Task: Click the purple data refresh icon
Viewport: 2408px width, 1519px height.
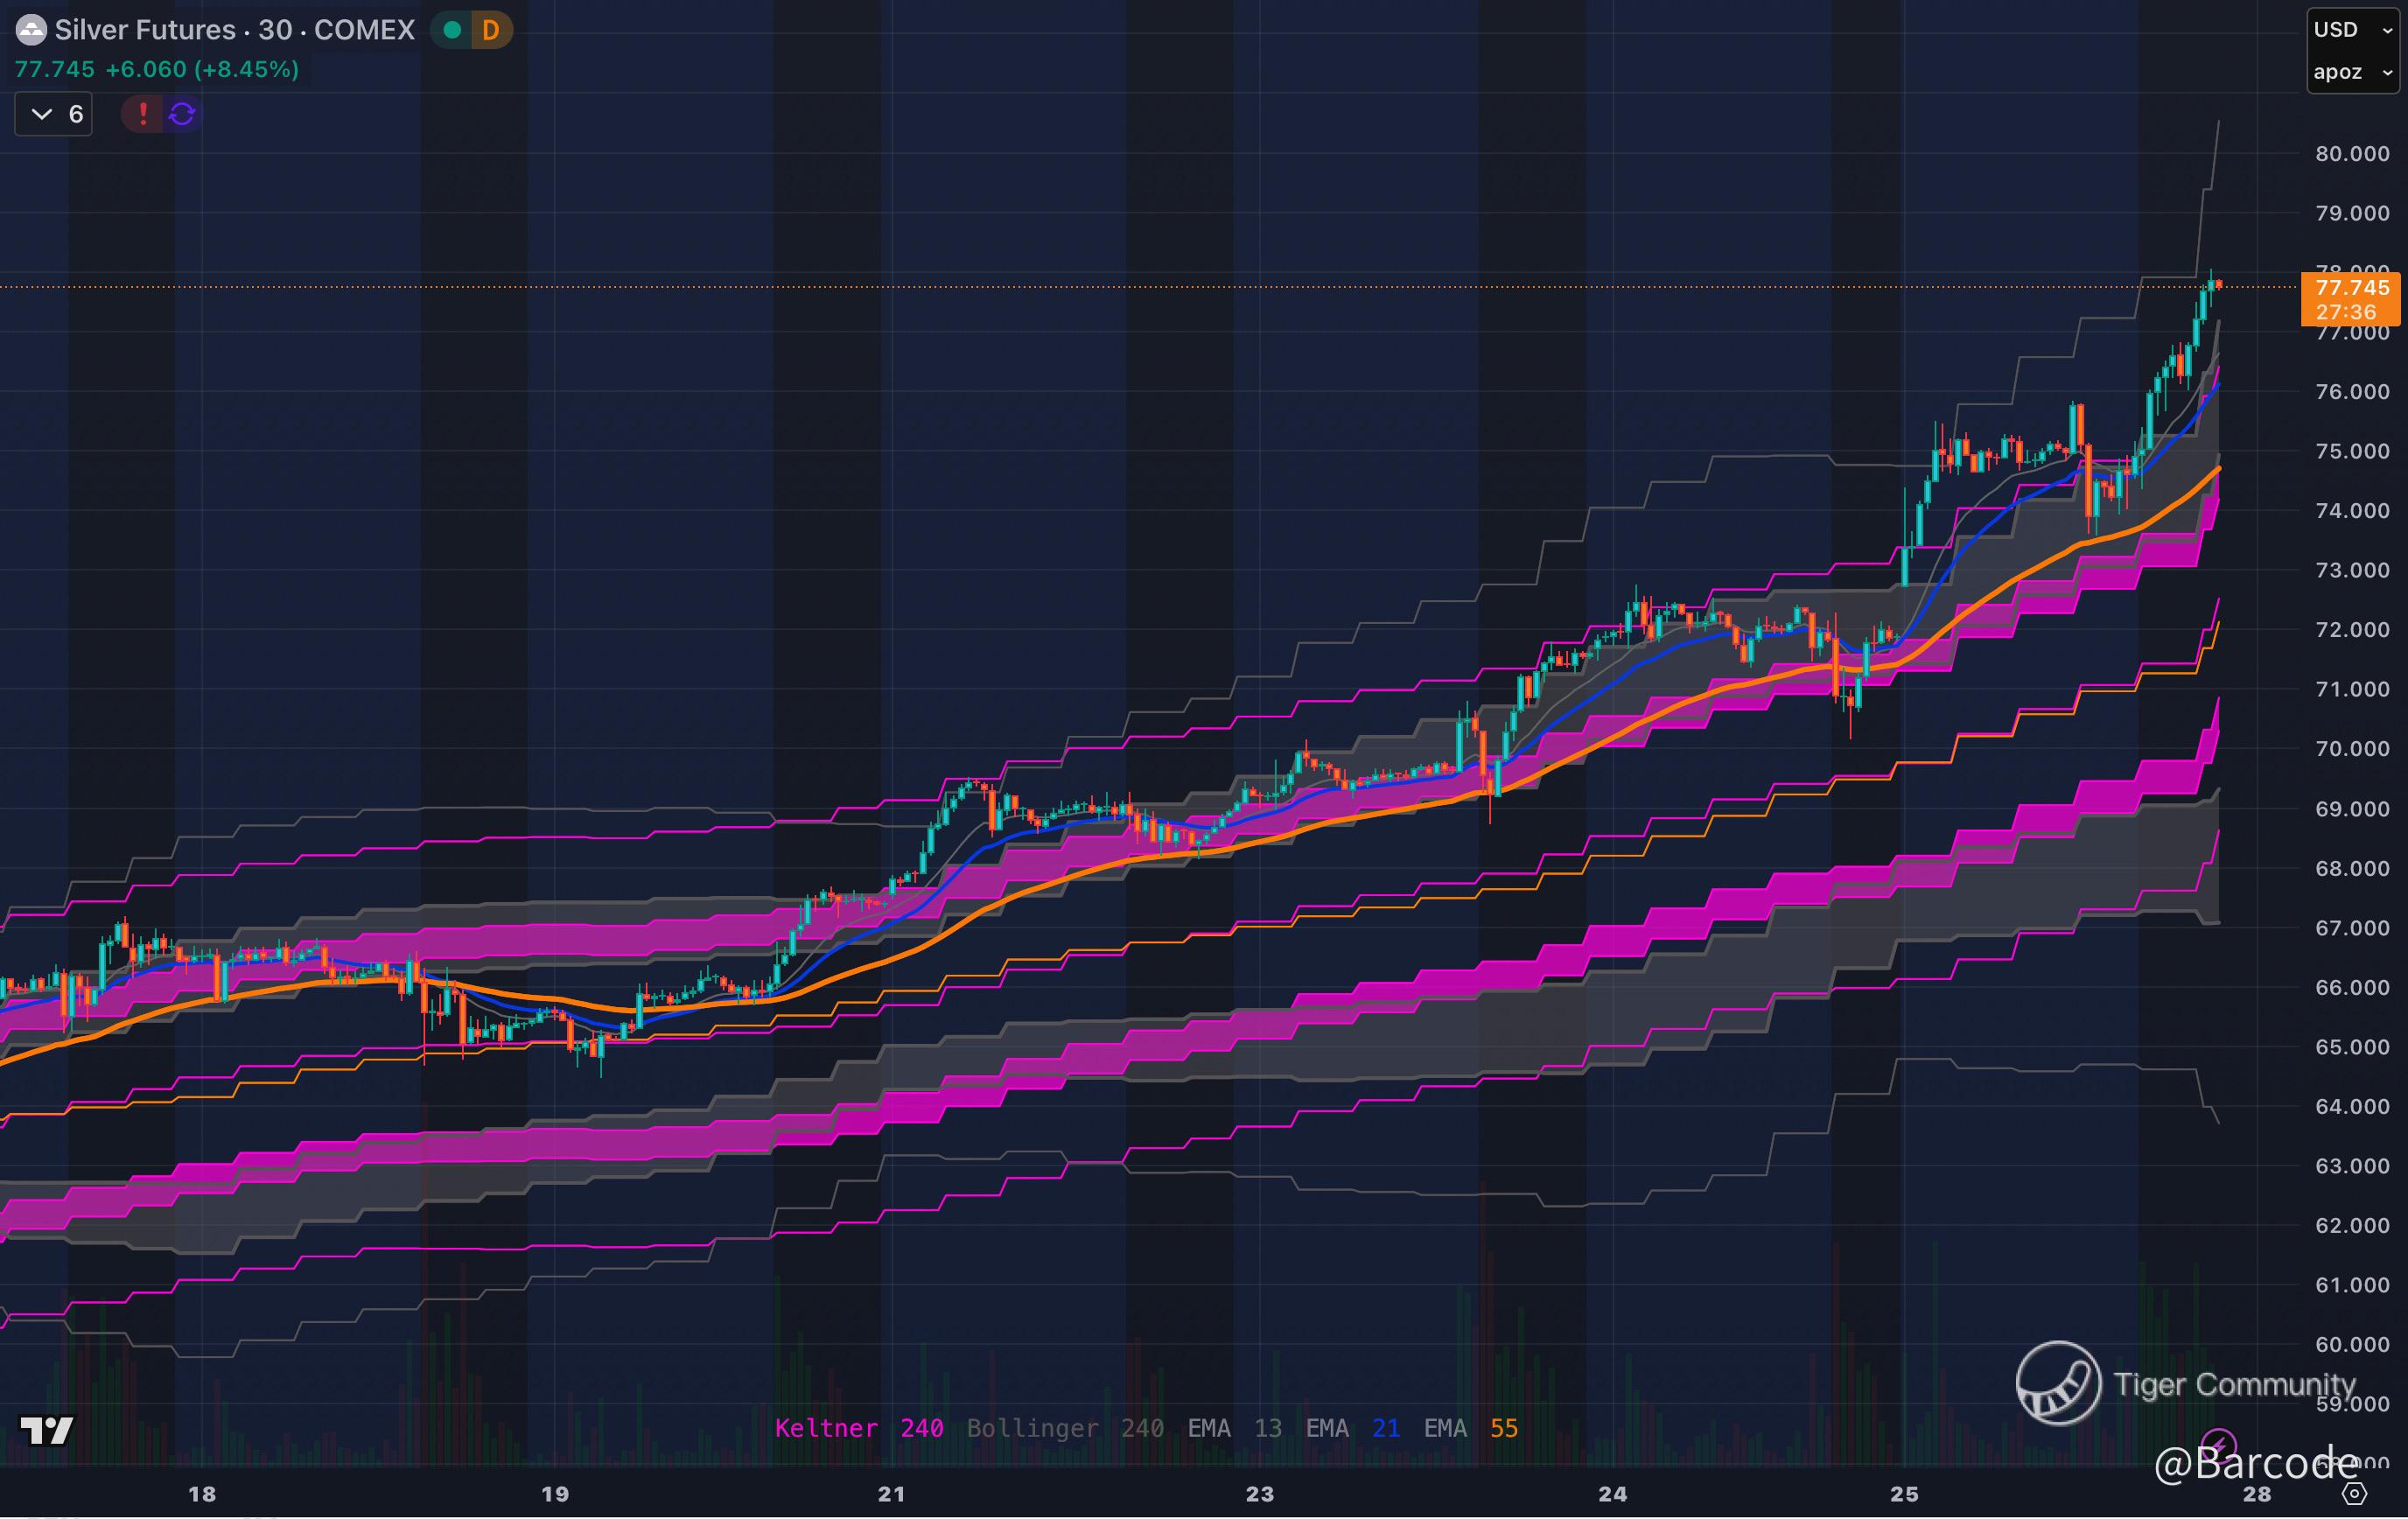Action: 182,114
